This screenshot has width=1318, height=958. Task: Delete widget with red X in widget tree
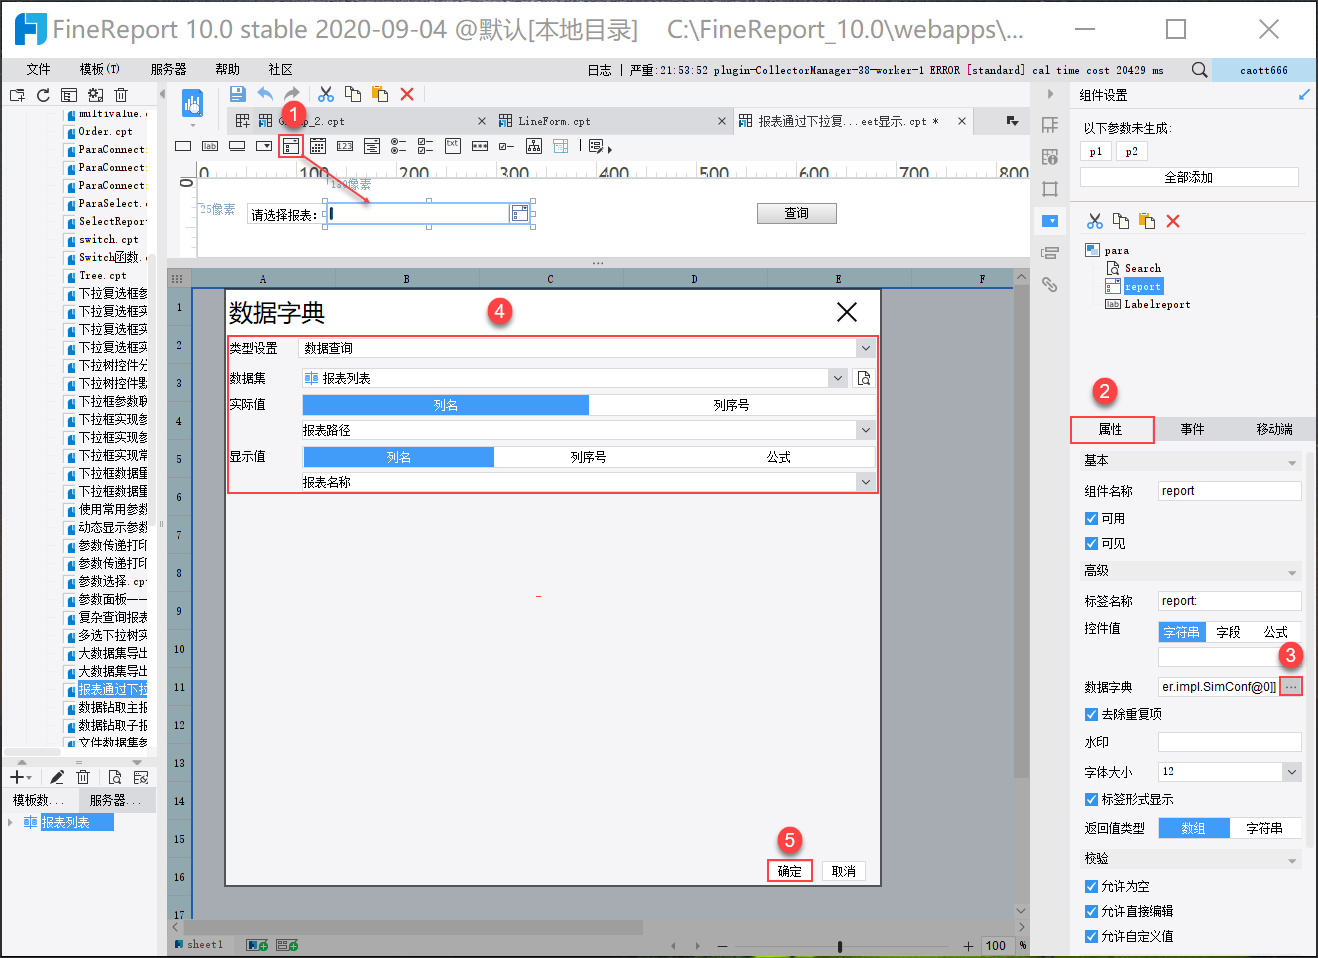point(1173,221)
